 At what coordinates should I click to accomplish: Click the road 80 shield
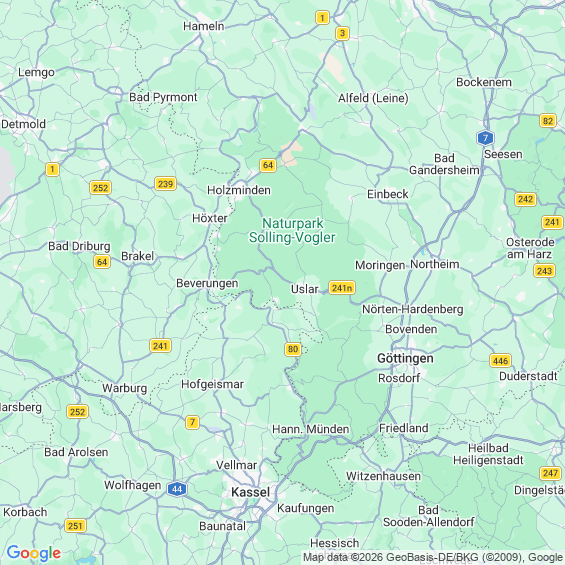click(293, 349)
